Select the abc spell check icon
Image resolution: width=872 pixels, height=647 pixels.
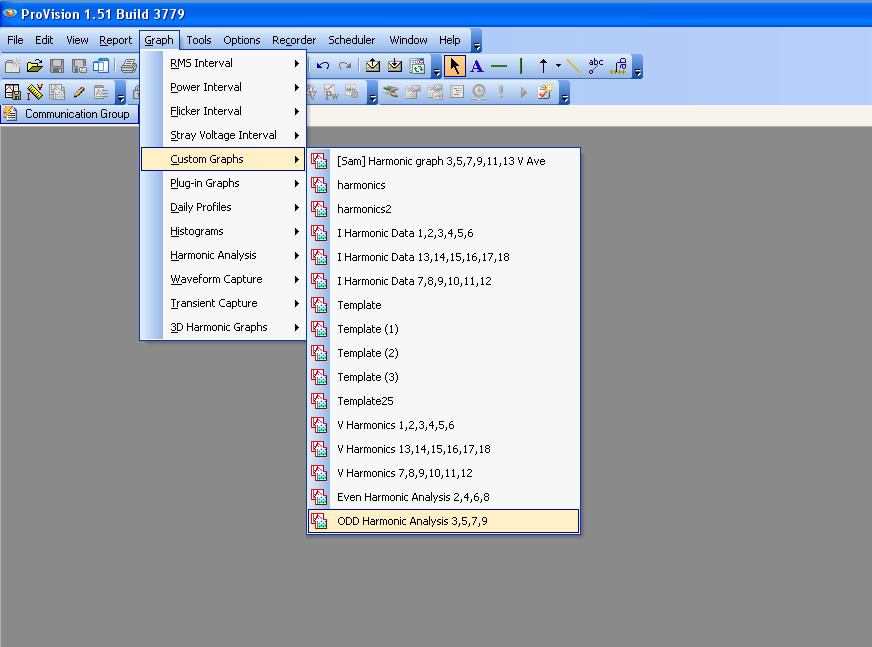[x=595, y=65]
